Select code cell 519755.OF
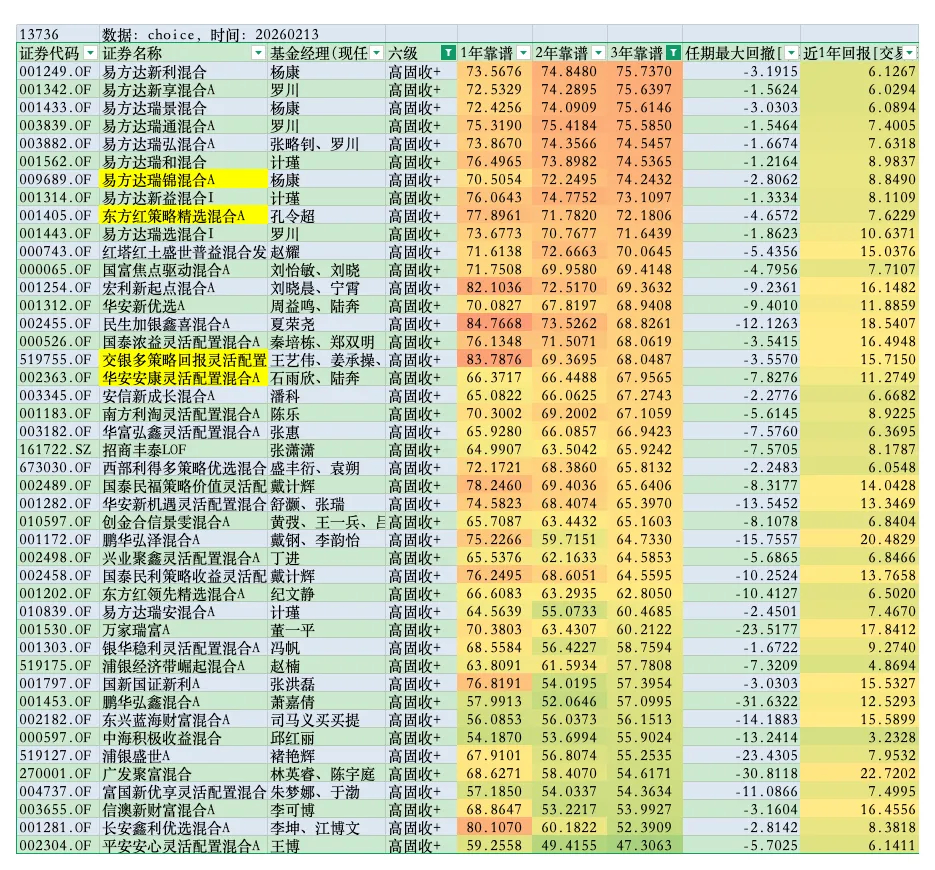 tap(58, 360)
